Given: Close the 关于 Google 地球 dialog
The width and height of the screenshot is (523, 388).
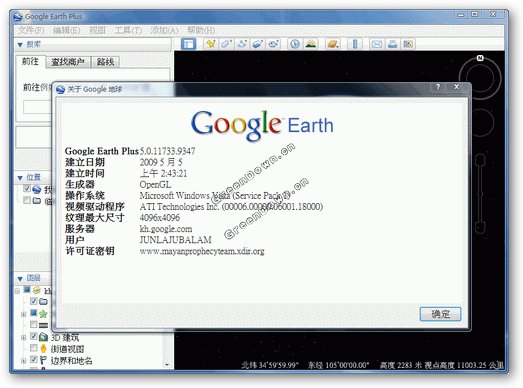Looking at the screenshot, I should pos(457,87).
